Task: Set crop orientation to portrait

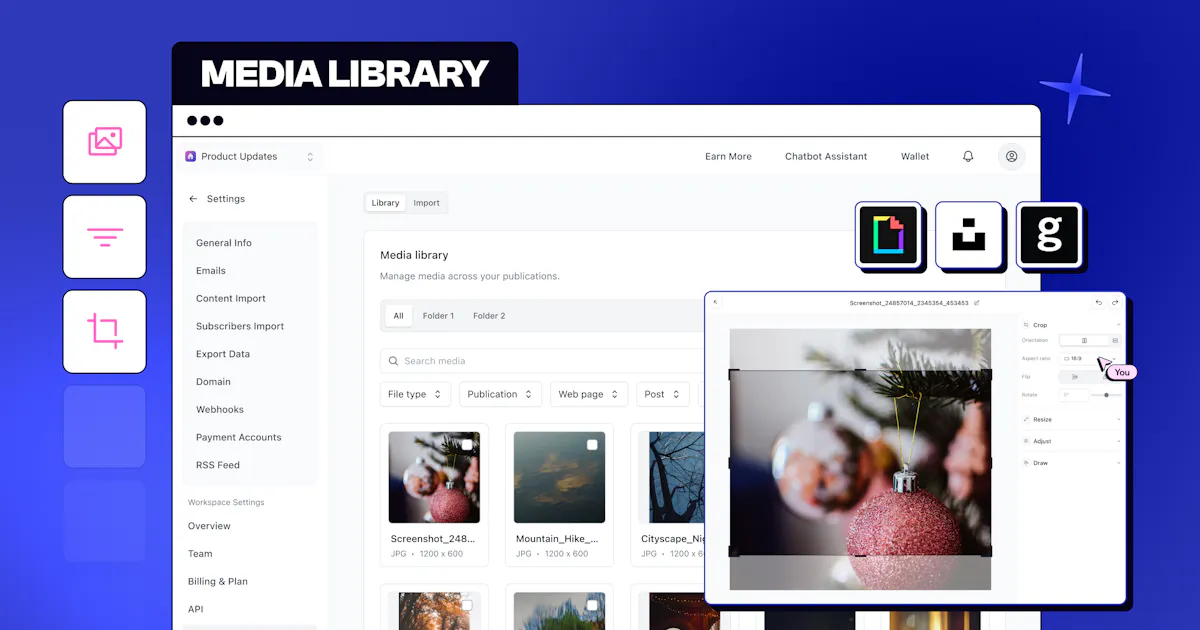Action: click(x=1084, y=340)
